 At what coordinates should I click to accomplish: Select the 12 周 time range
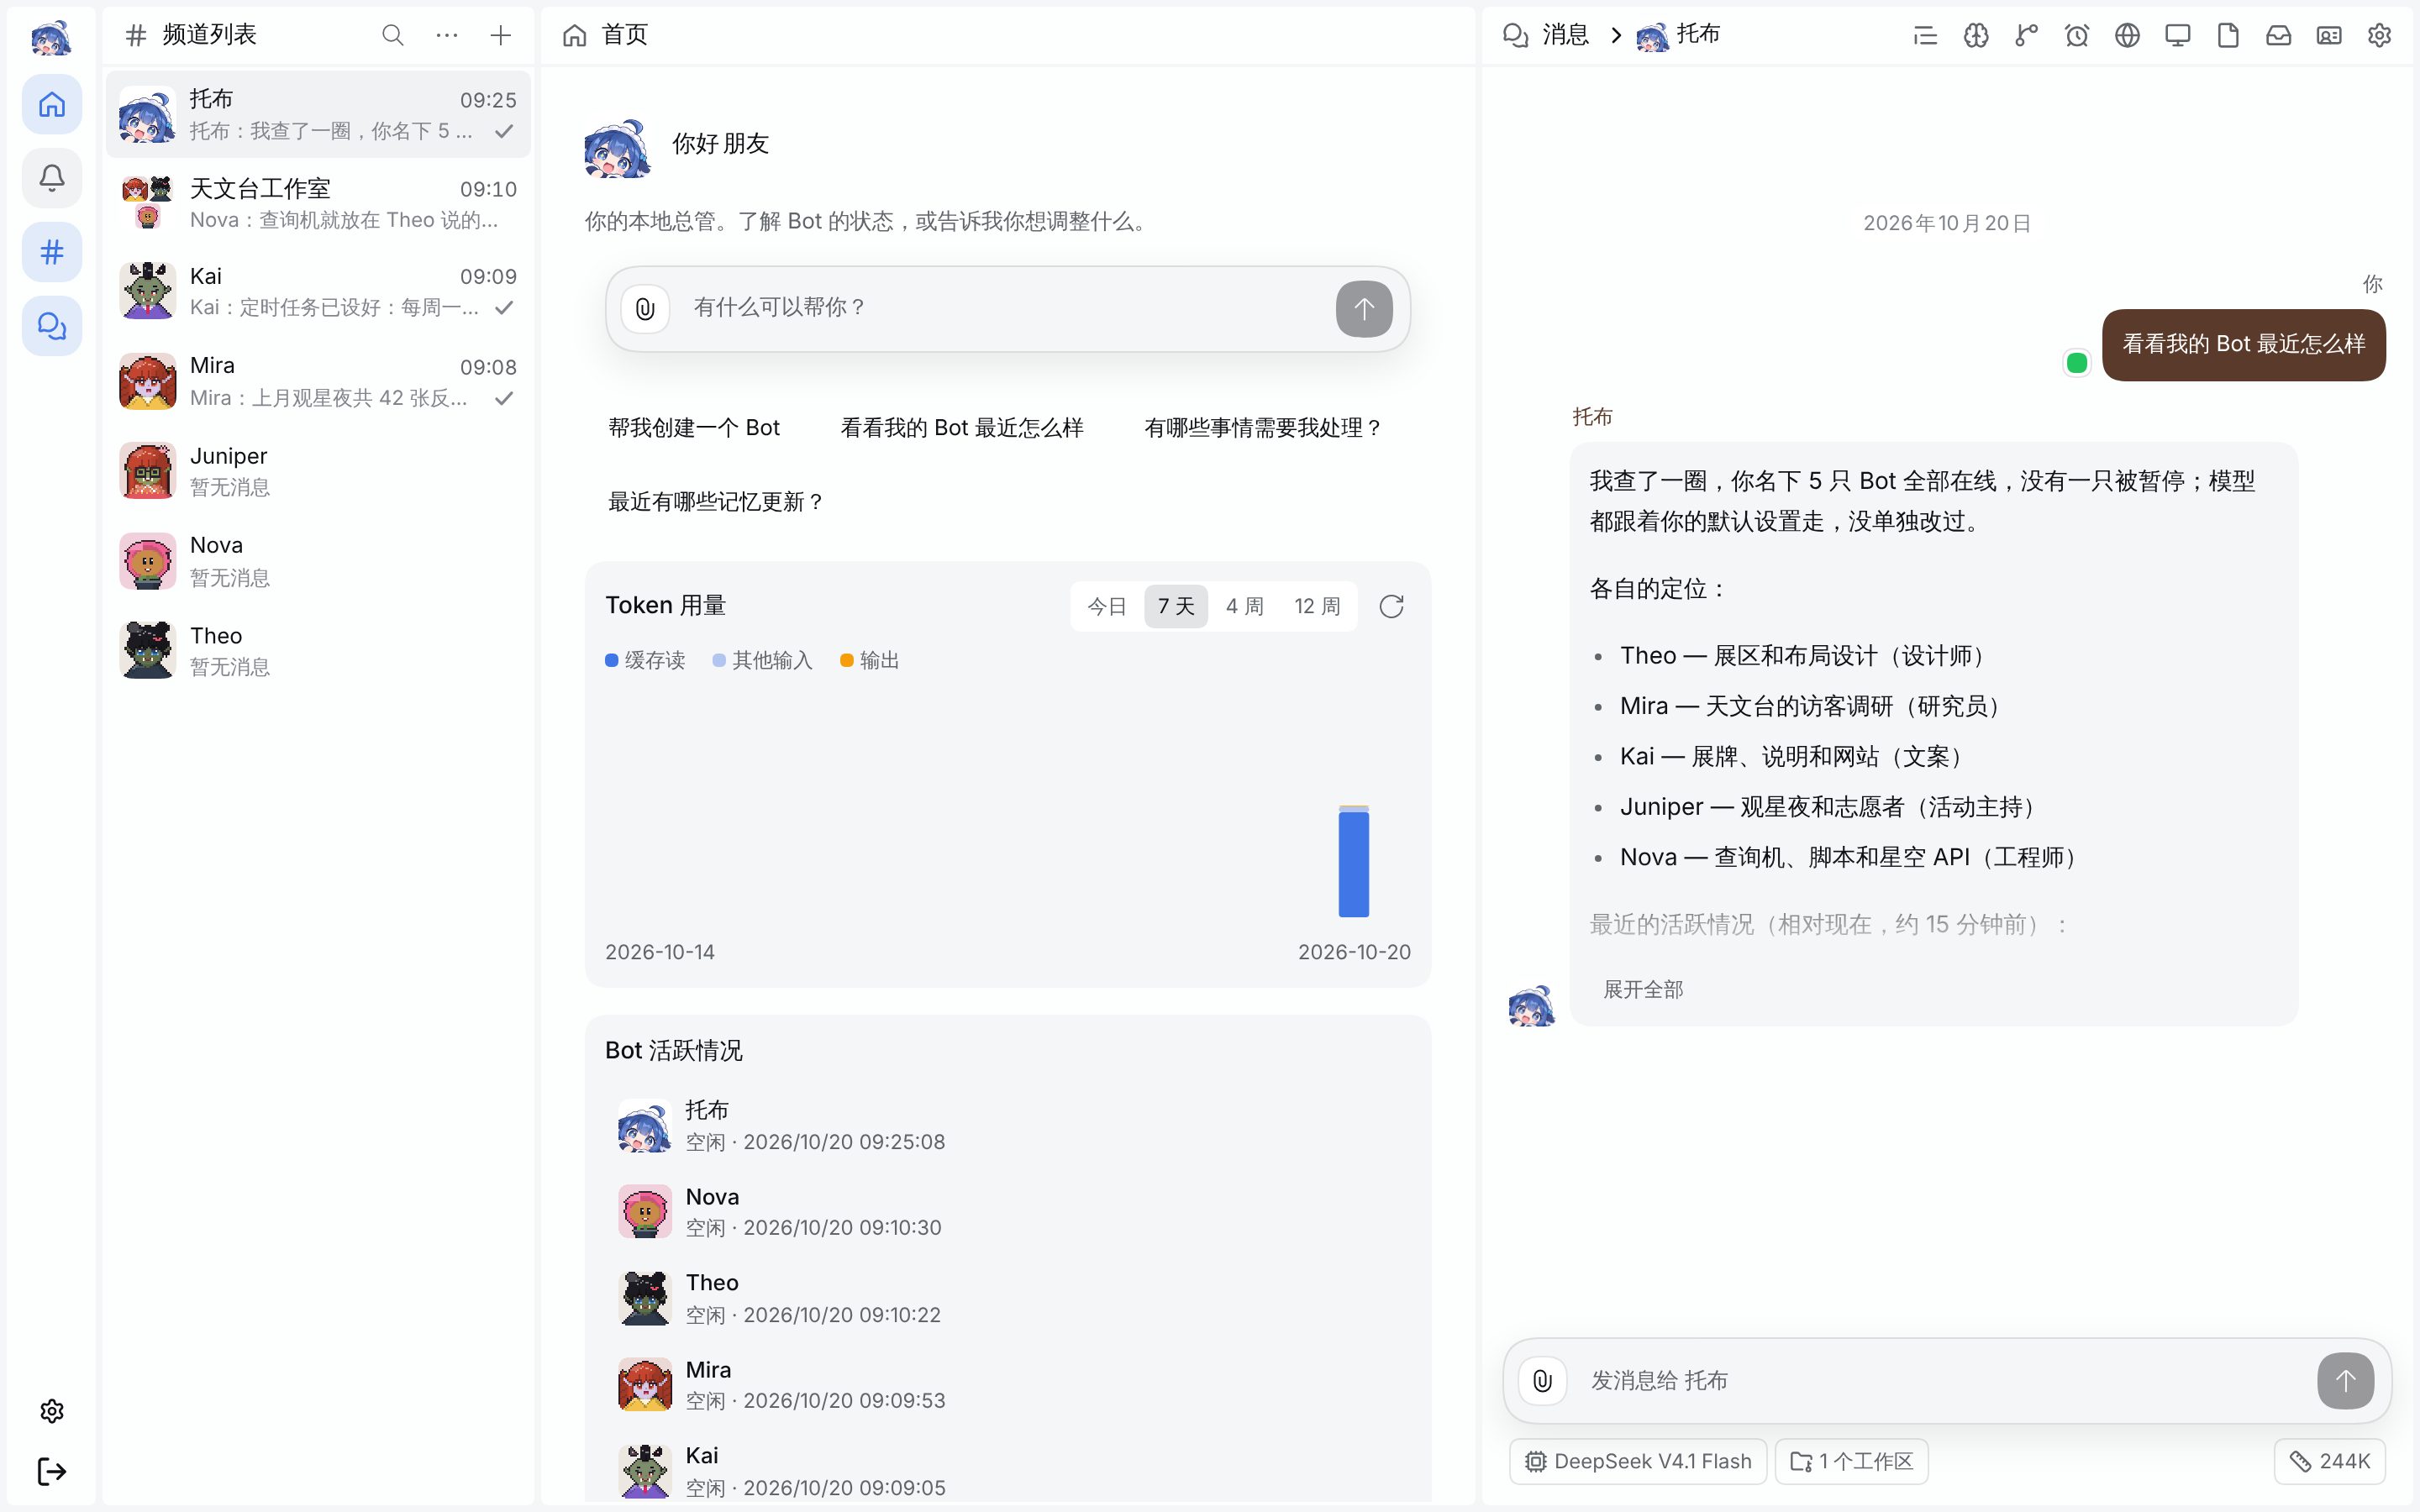pos(1317,606)
